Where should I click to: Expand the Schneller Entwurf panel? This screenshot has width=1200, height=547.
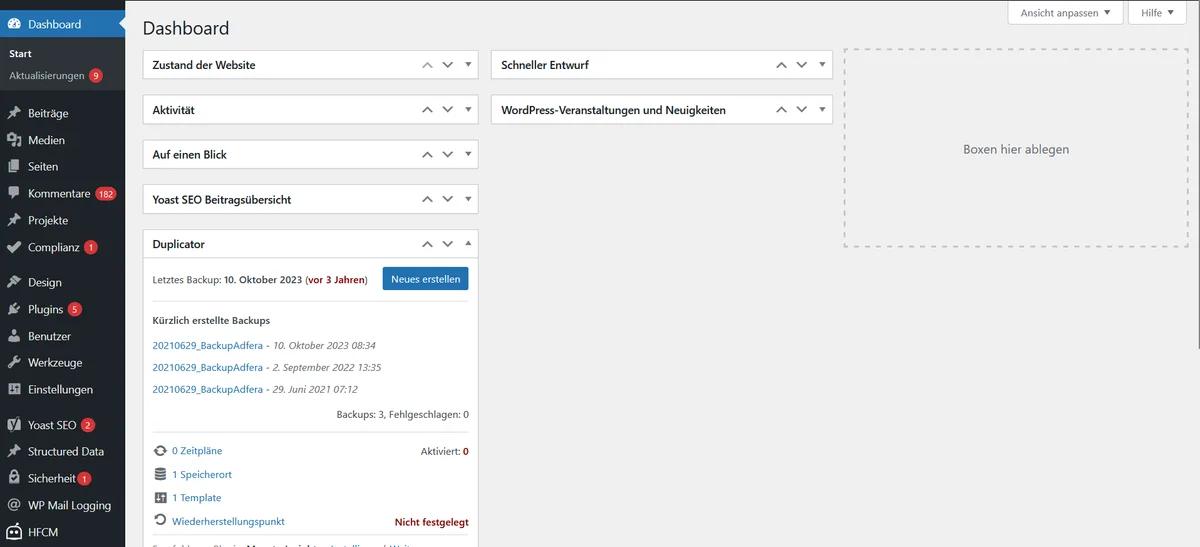pos(823,65)
